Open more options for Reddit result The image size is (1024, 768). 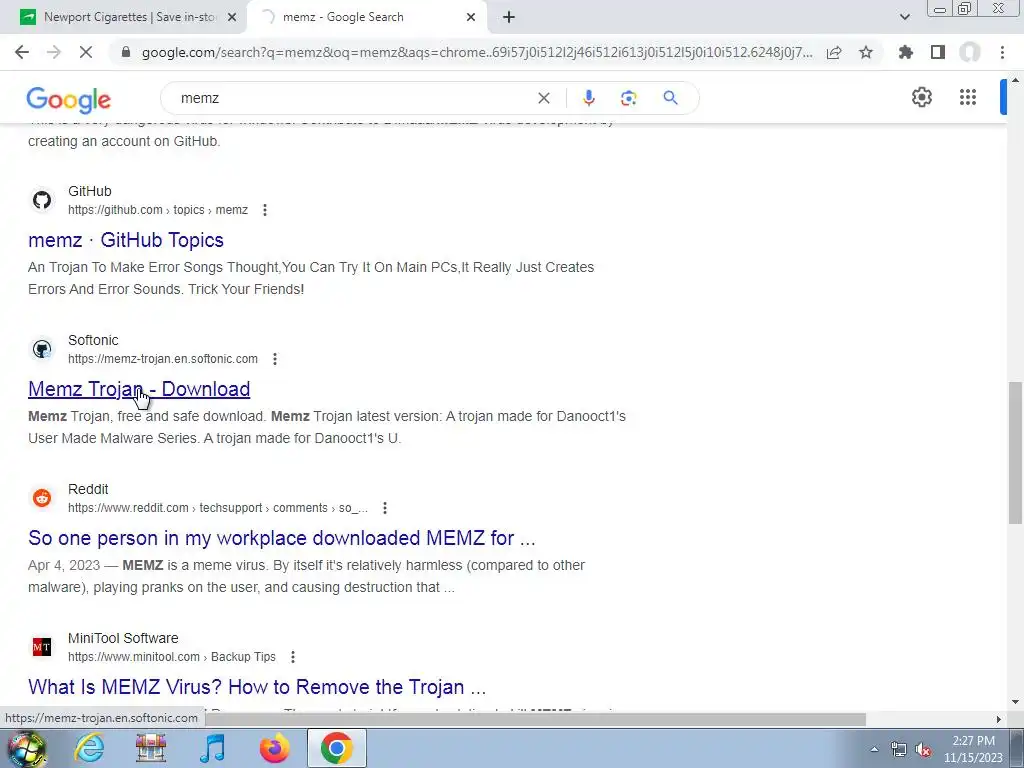(385, 508)
